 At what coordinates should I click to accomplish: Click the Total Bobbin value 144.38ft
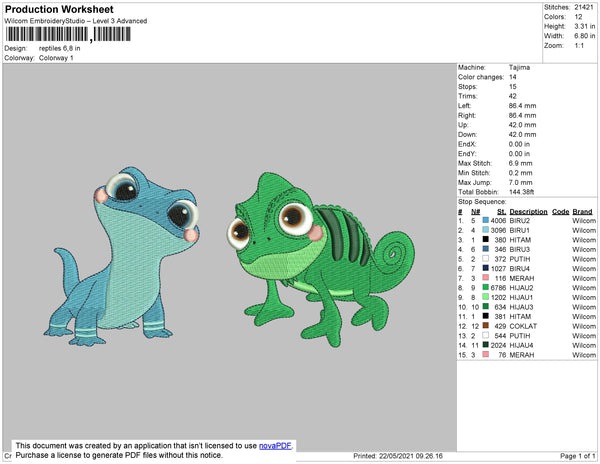coord(521,192)
